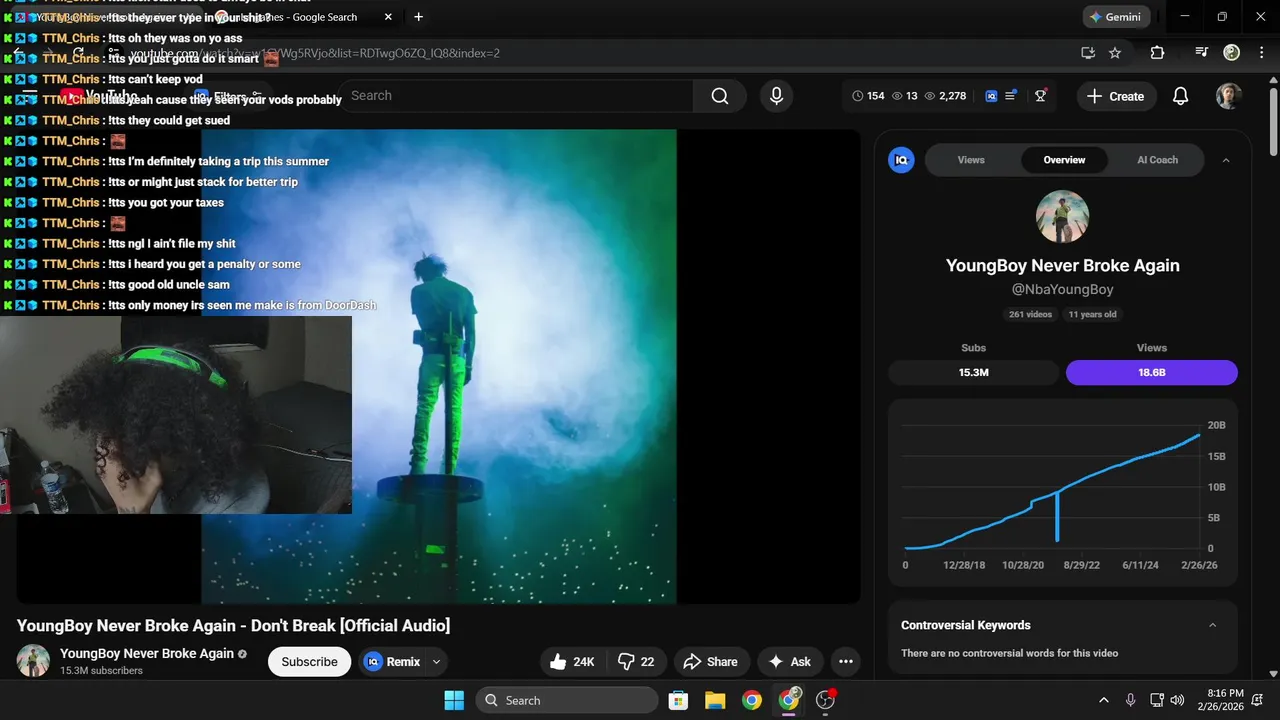Open the Remix button dropdown arrow
This screenshot has height=720, width=1280.
tap(436, 662)
